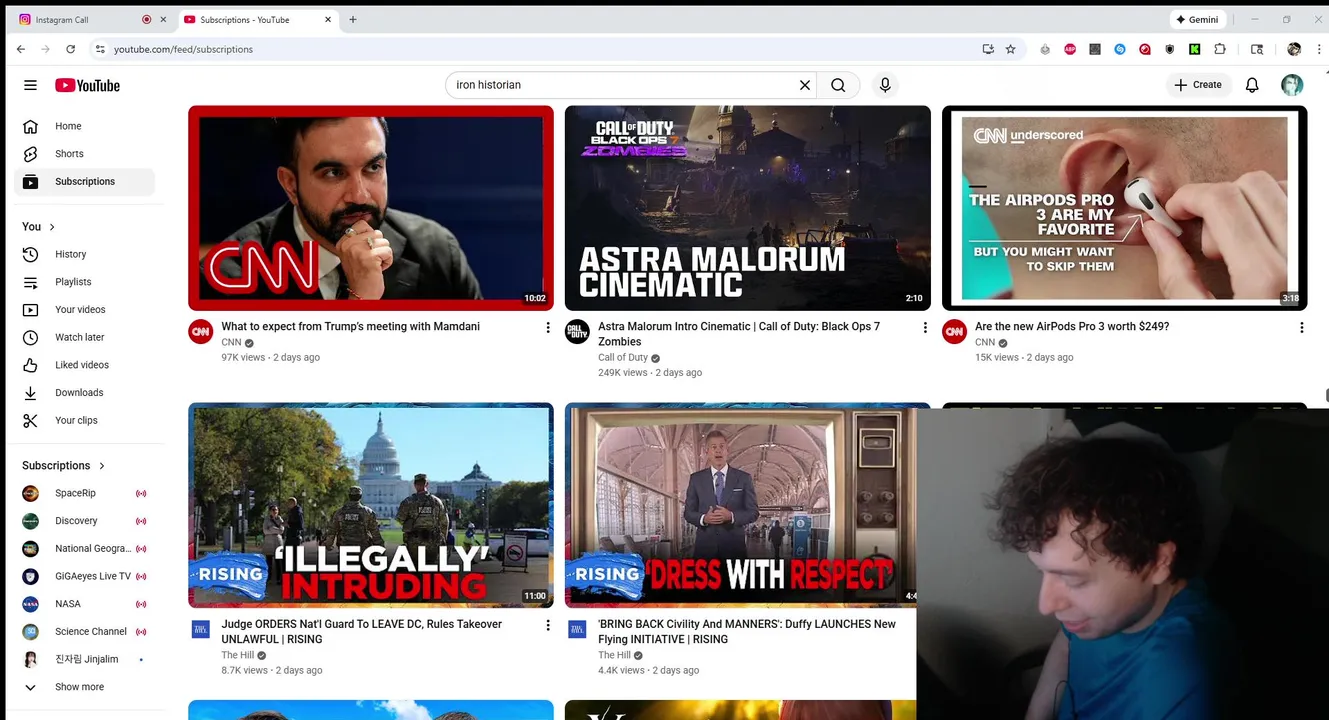Click The Hill avatar beside BRING BACK video

point(578,629)
